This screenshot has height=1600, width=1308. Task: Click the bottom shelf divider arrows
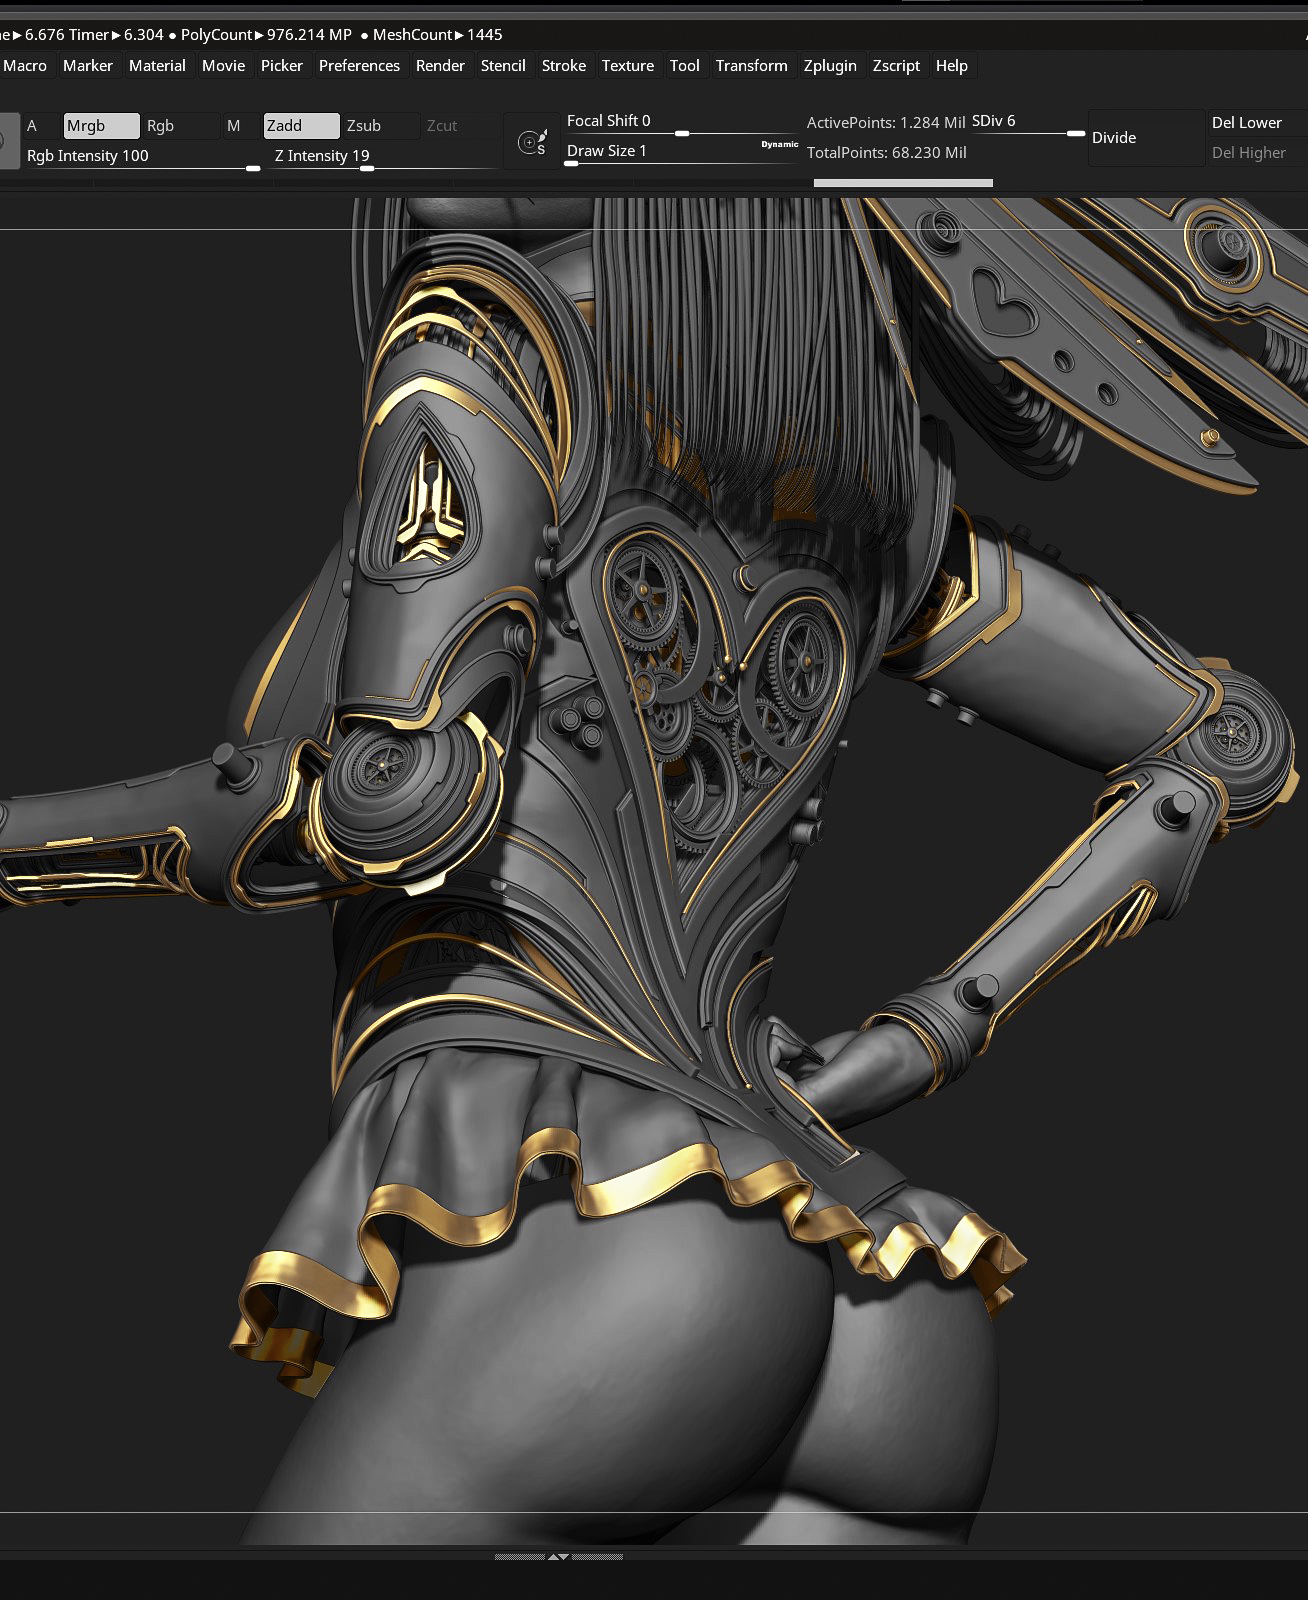(558, 1557)
